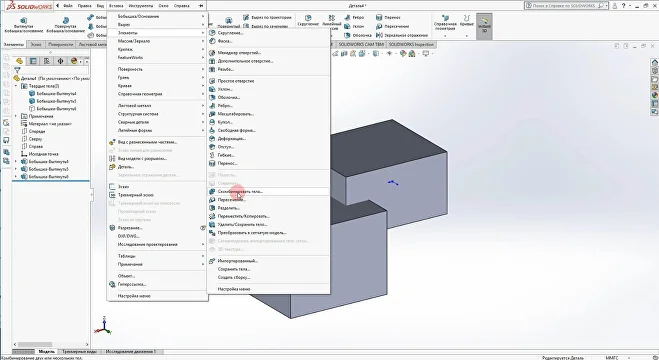Click Настройка меню in Elements submenu
The image size is (659, 360).
(268, 289)
